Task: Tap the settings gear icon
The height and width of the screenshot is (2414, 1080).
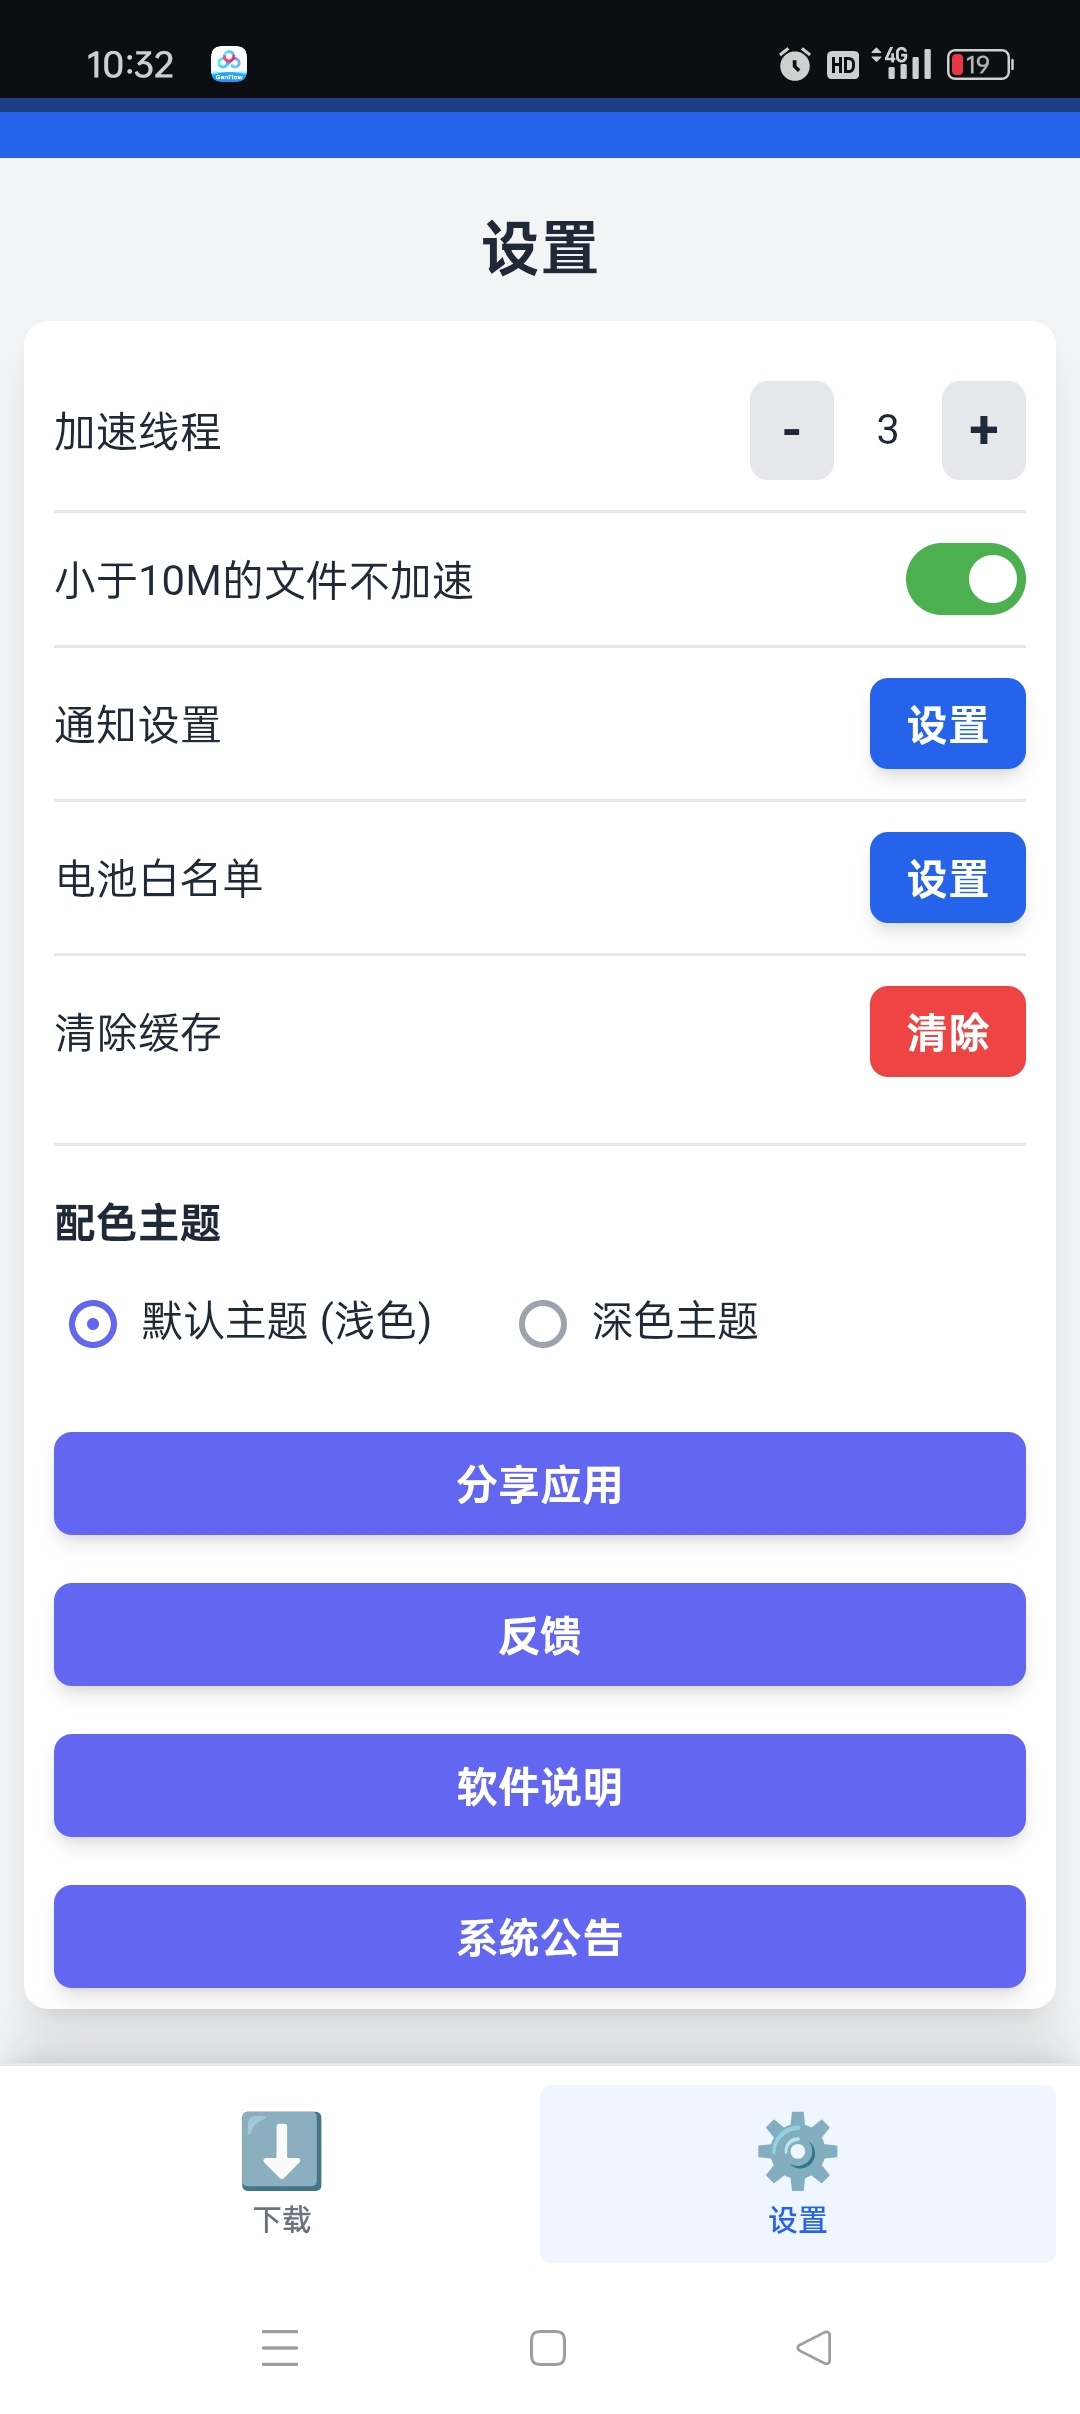Action: [797, 2150]
